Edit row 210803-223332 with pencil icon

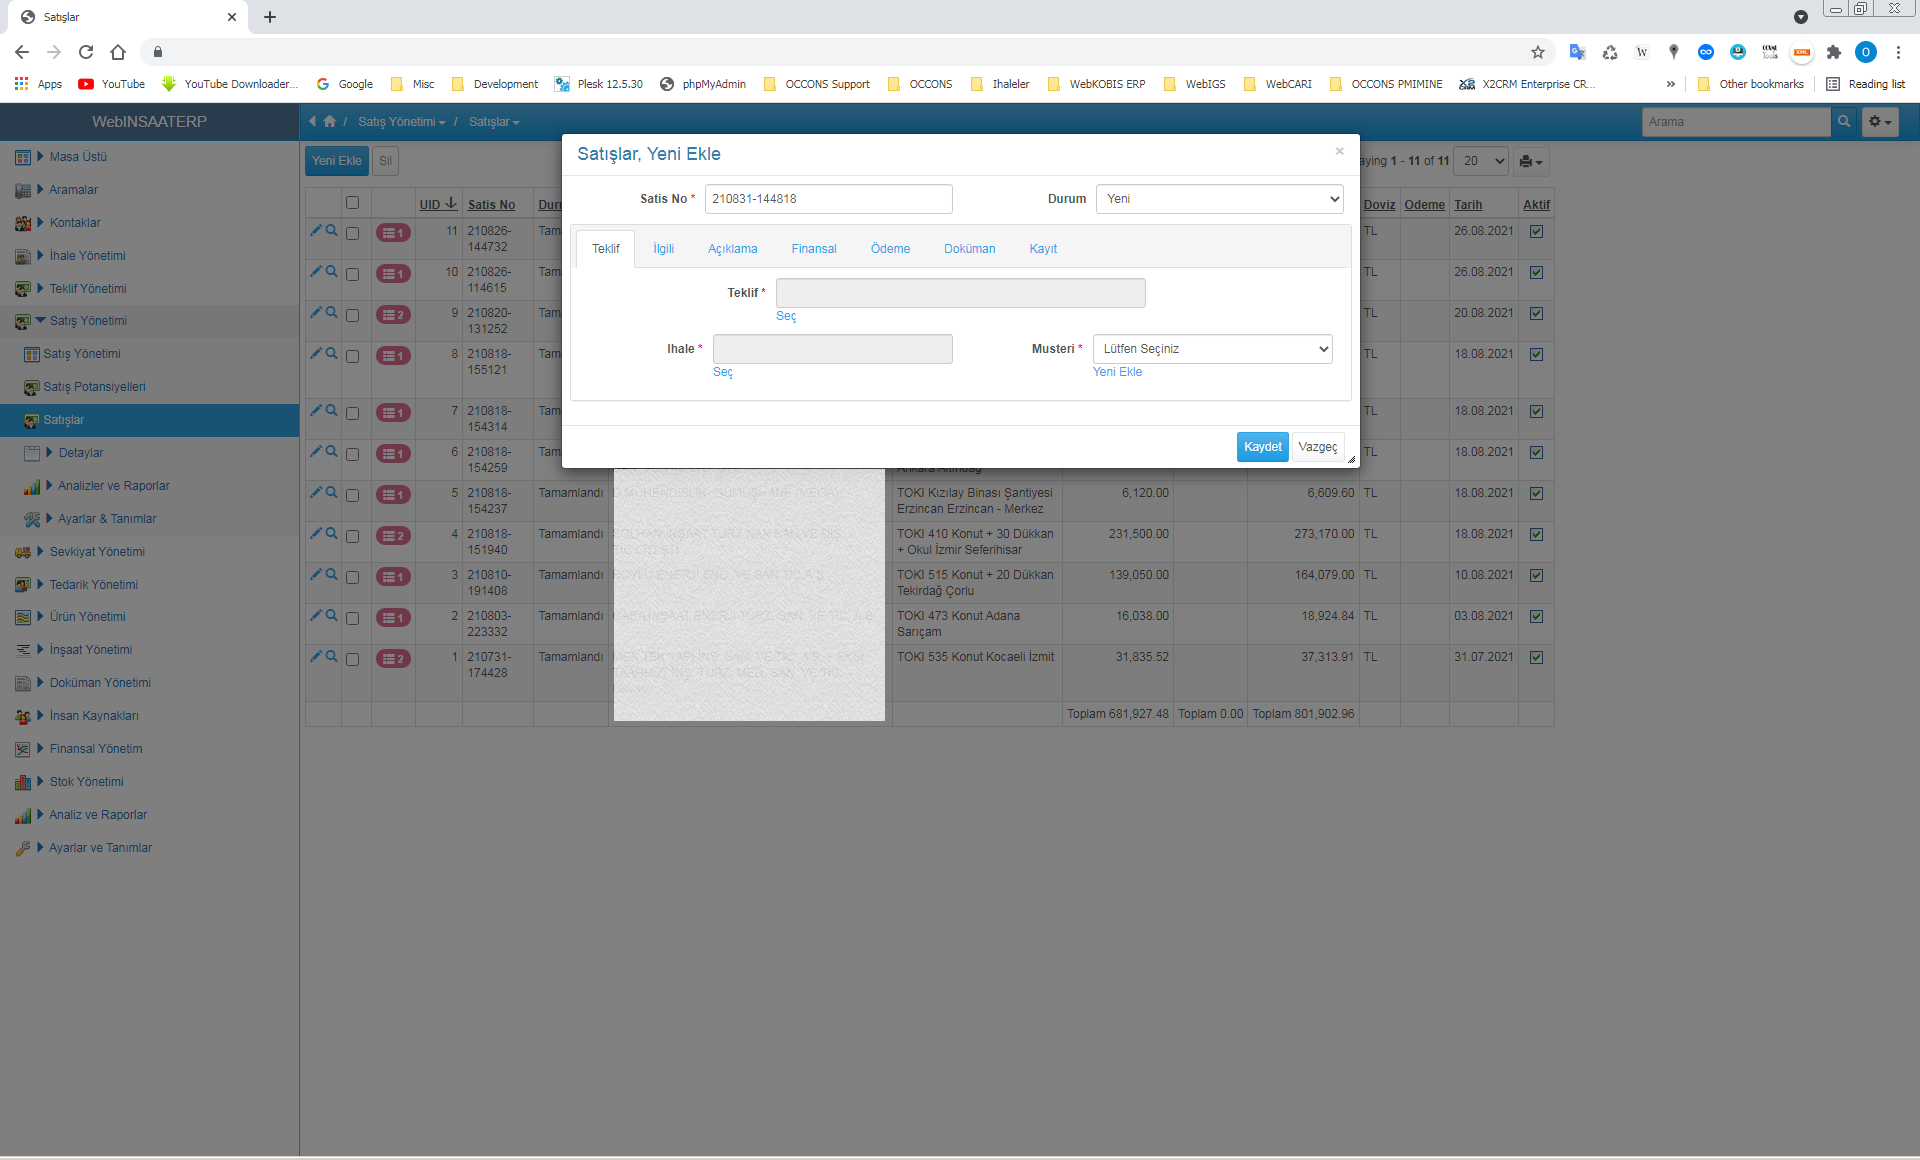click(315, 615)
